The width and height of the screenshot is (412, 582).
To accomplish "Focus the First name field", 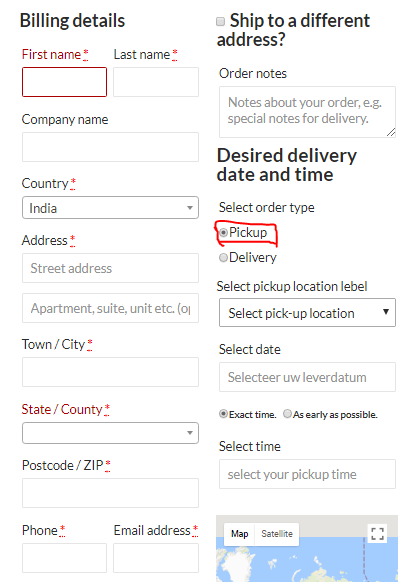I will coord(65,82).
